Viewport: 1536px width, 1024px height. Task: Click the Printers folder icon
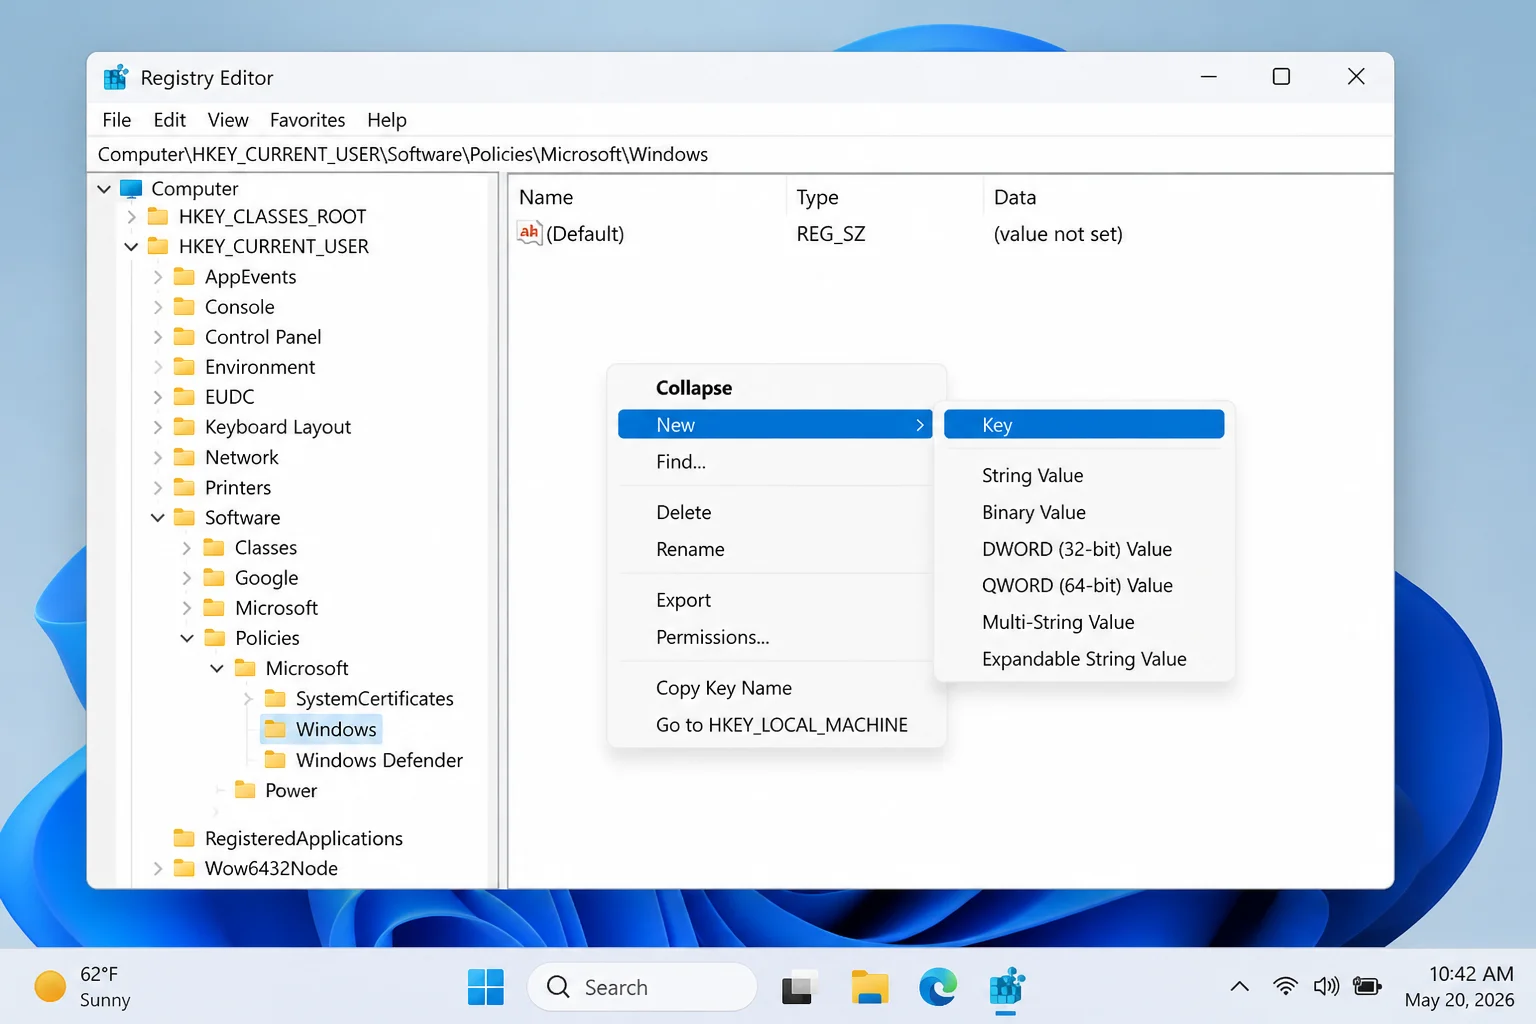pyautogui.click(x=184, y=487)
